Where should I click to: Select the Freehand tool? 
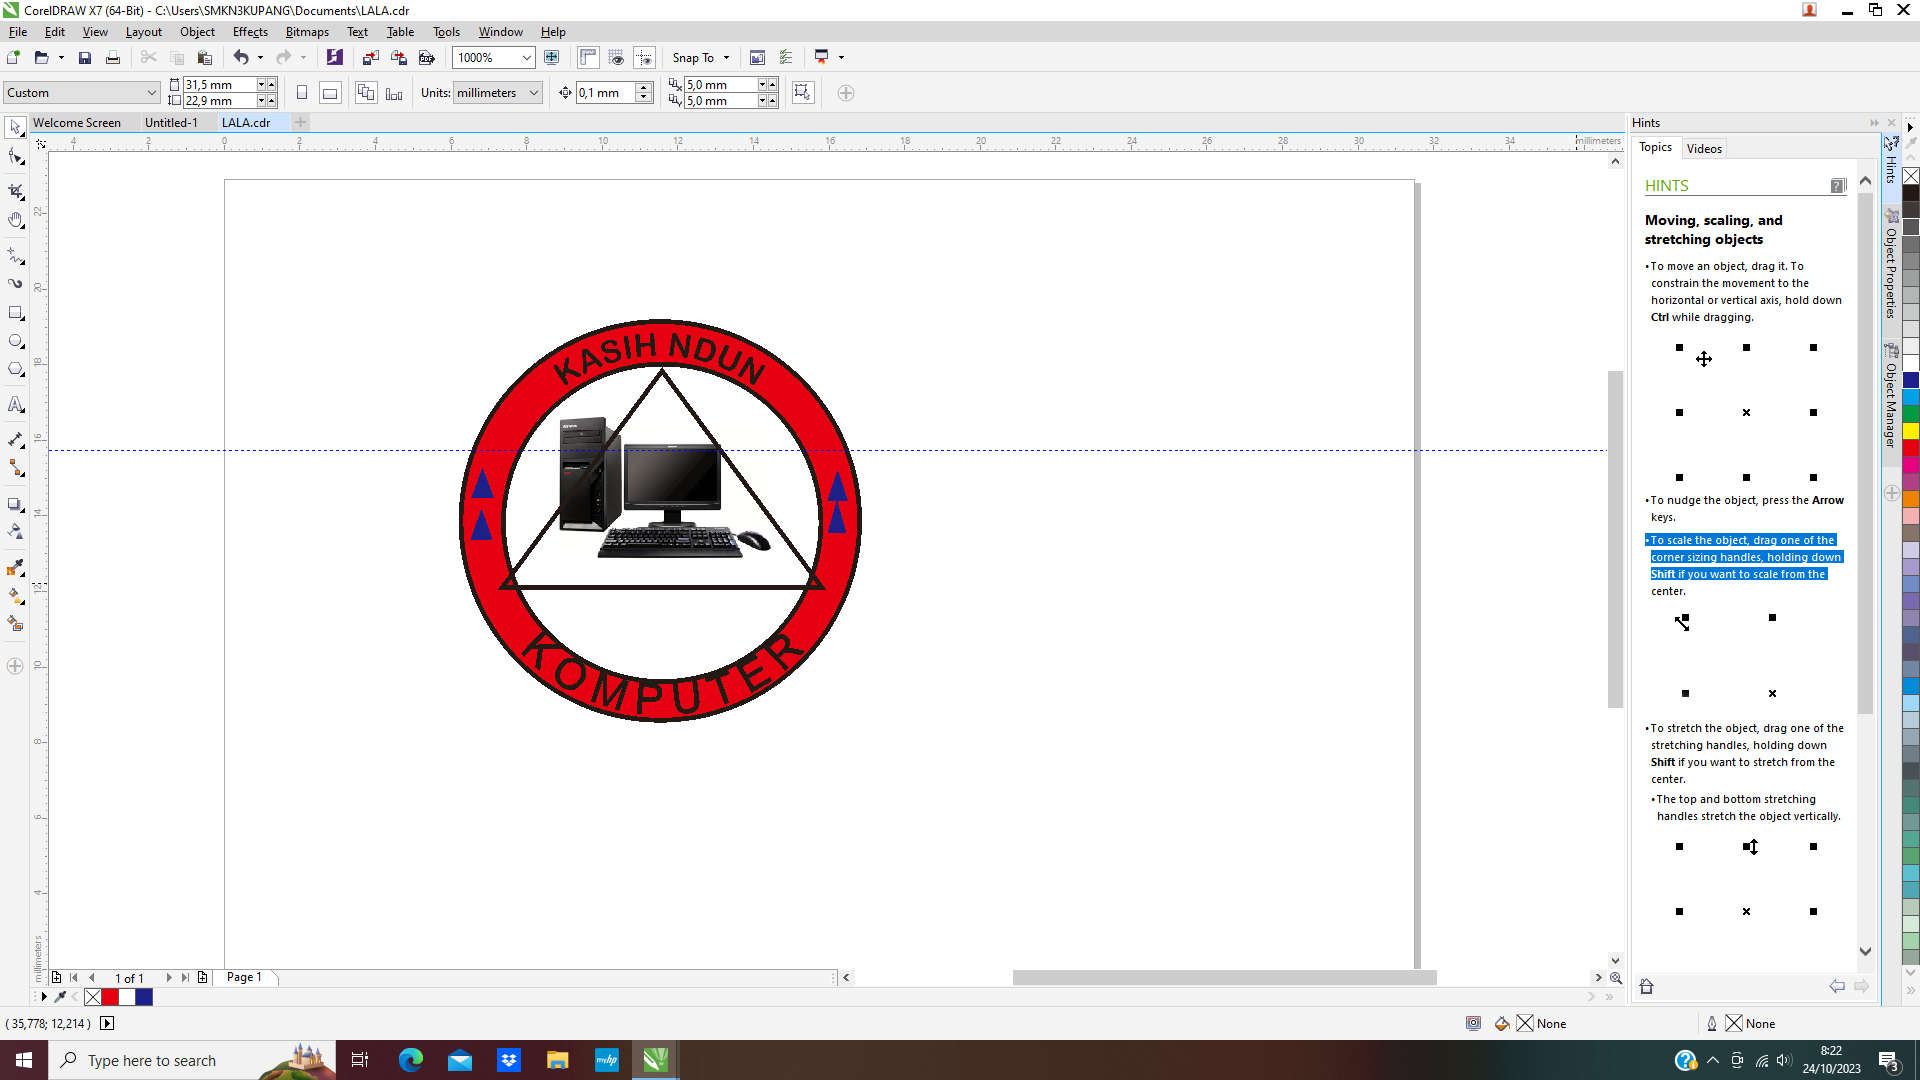click(x=15, y=256)
